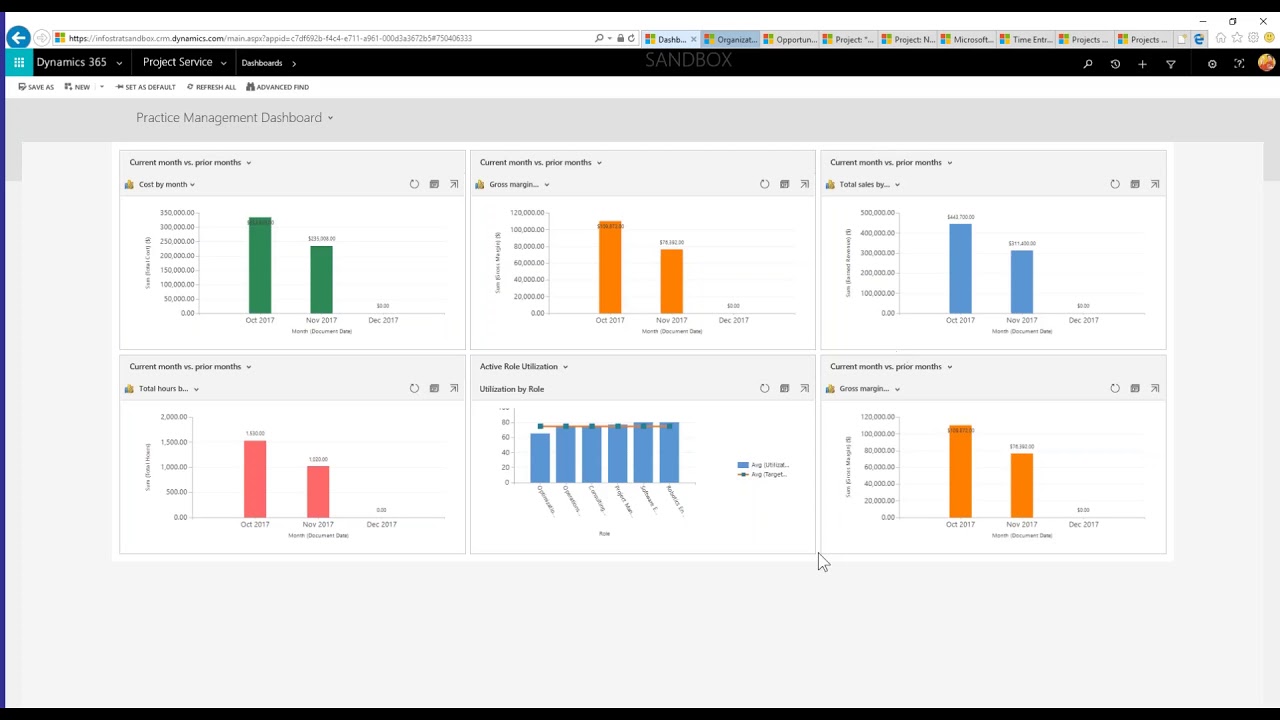The width and height of the screenshot is (1280, 720).
Task: Switch to the Organizat... browser tab
Action: [x=730, y=39]
